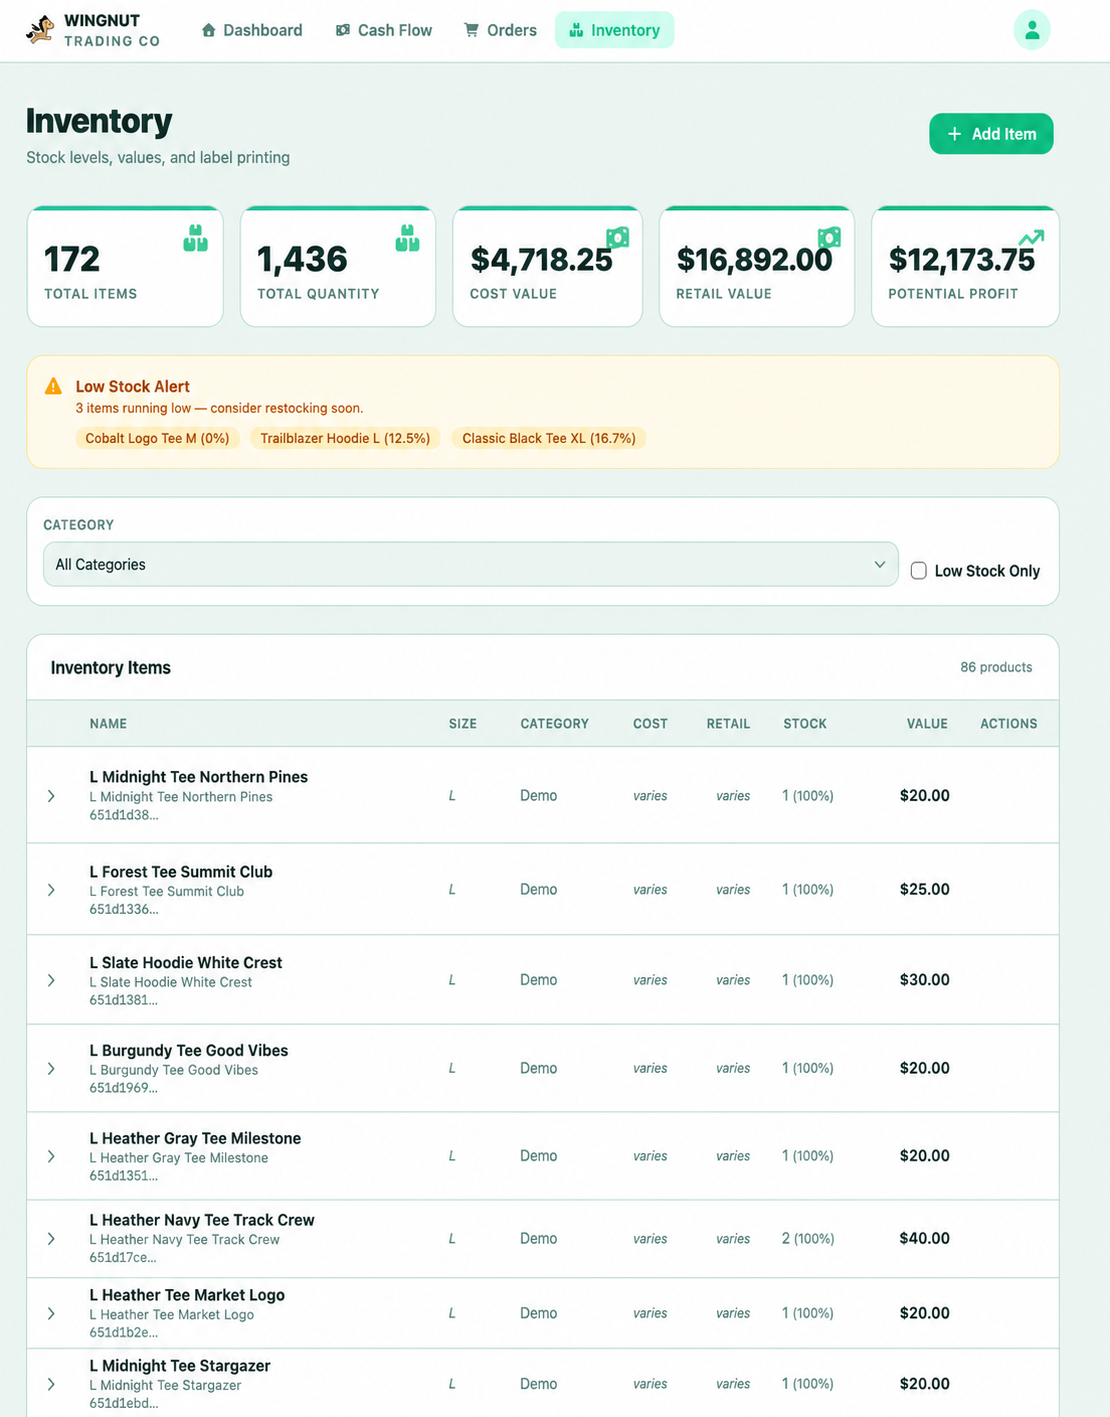Click the COST column header
1110x1417 pixels.
click(650, 723)
